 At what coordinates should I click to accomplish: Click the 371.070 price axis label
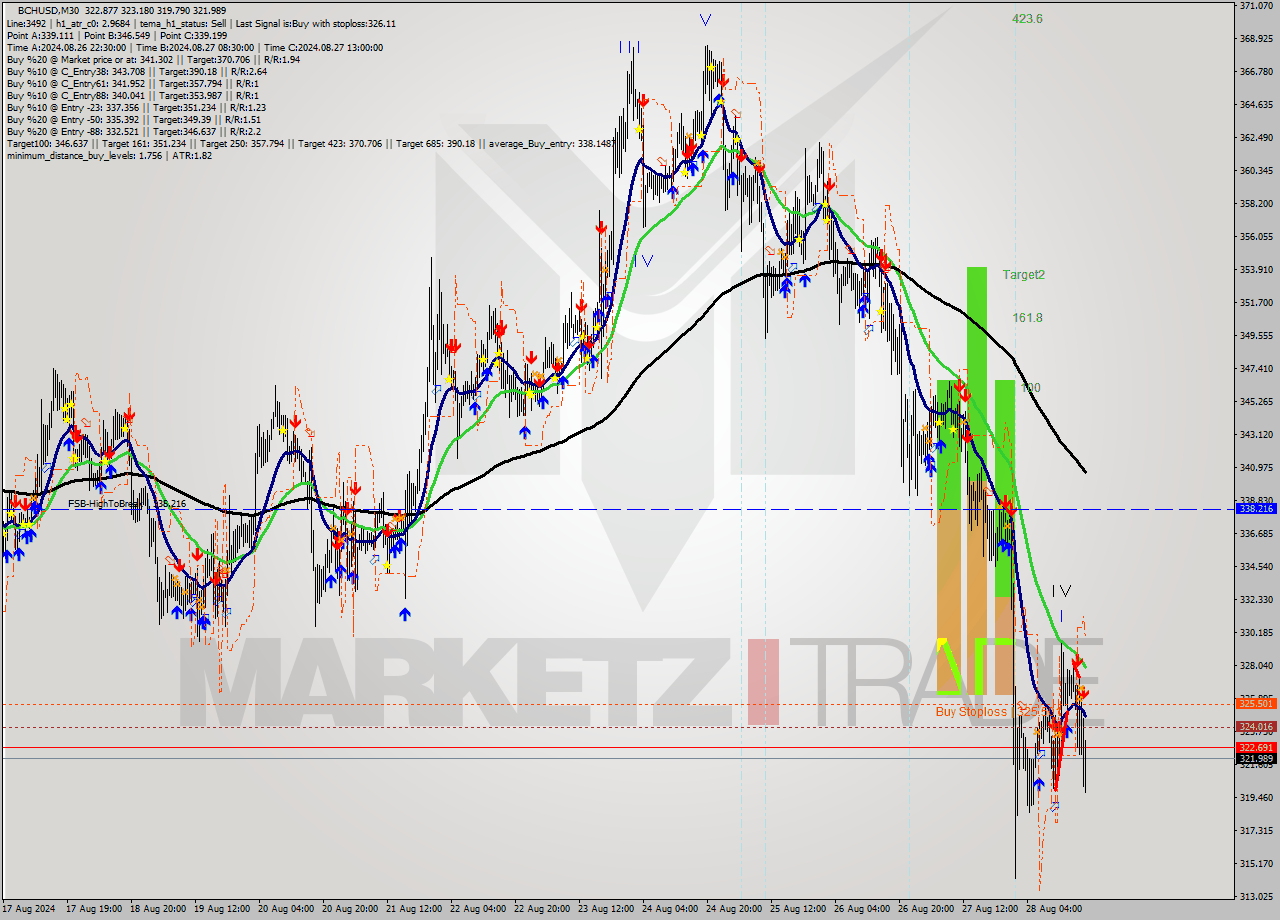1256,6
